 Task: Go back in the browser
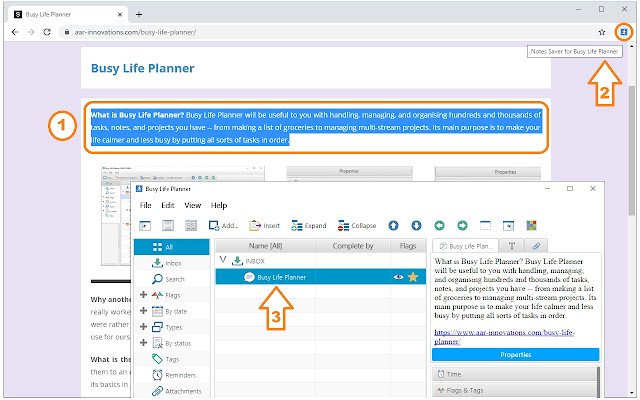coord(15,32)
